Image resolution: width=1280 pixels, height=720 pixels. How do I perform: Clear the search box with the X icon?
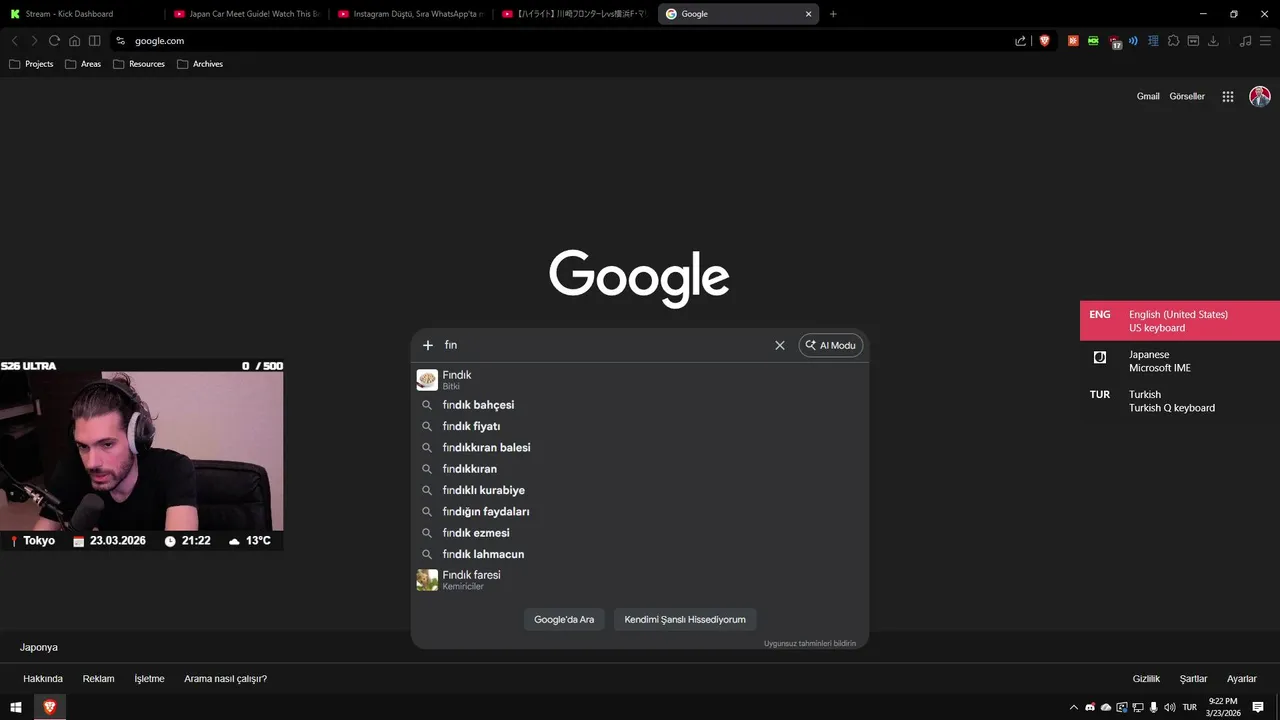coord(780,345)
